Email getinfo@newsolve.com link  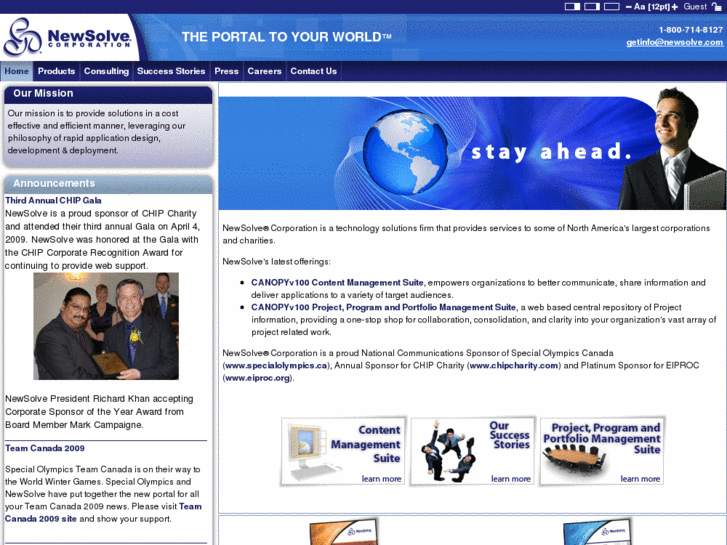[674, 42]
